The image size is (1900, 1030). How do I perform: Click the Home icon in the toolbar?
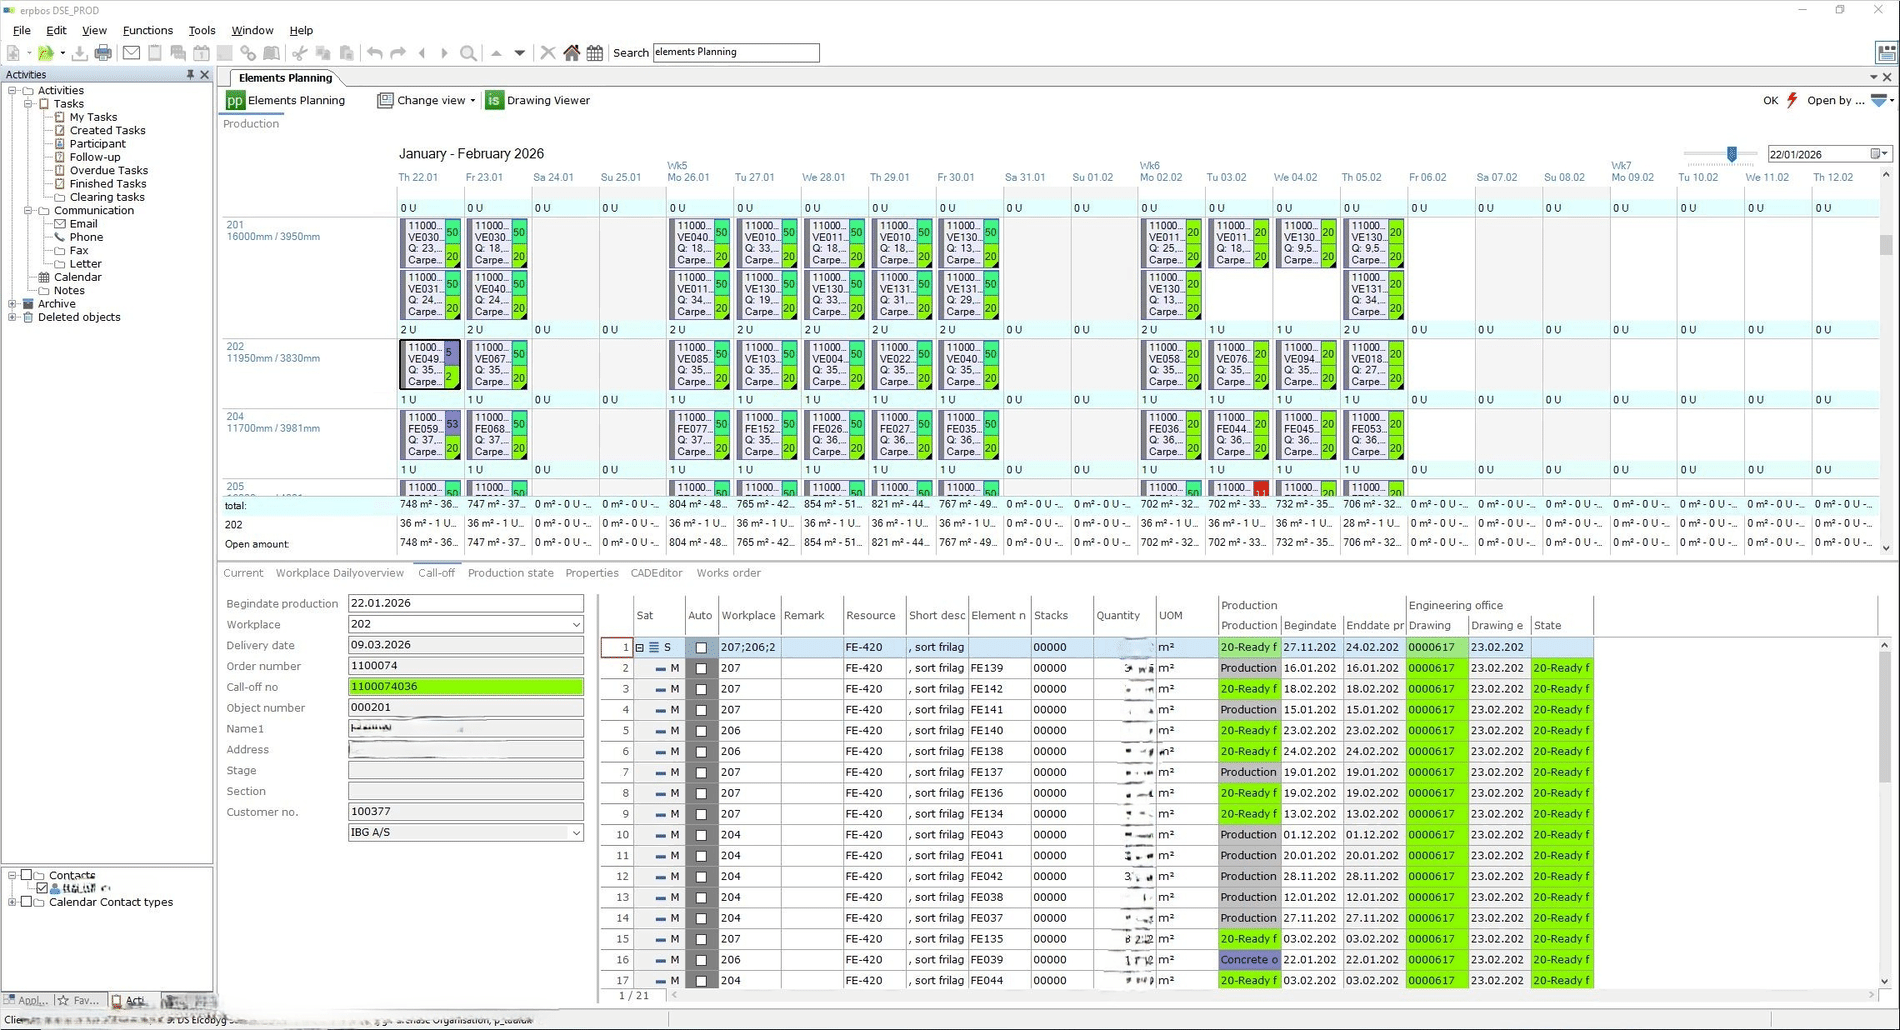click(x=572, y=52)
